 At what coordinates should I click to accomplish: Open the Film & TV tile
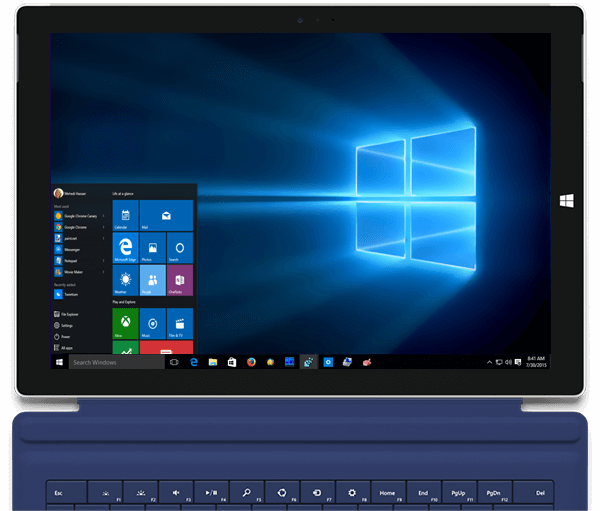click(x=180, y=324)
